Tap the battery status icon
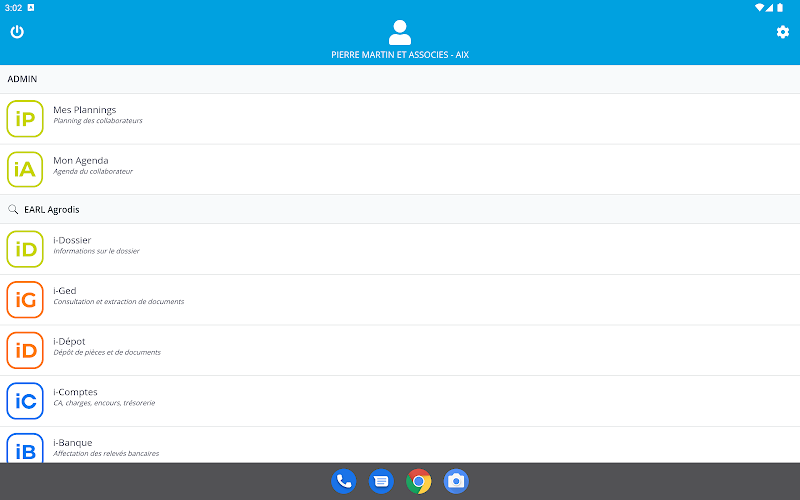The image size is (800, 500). (780, 7)
